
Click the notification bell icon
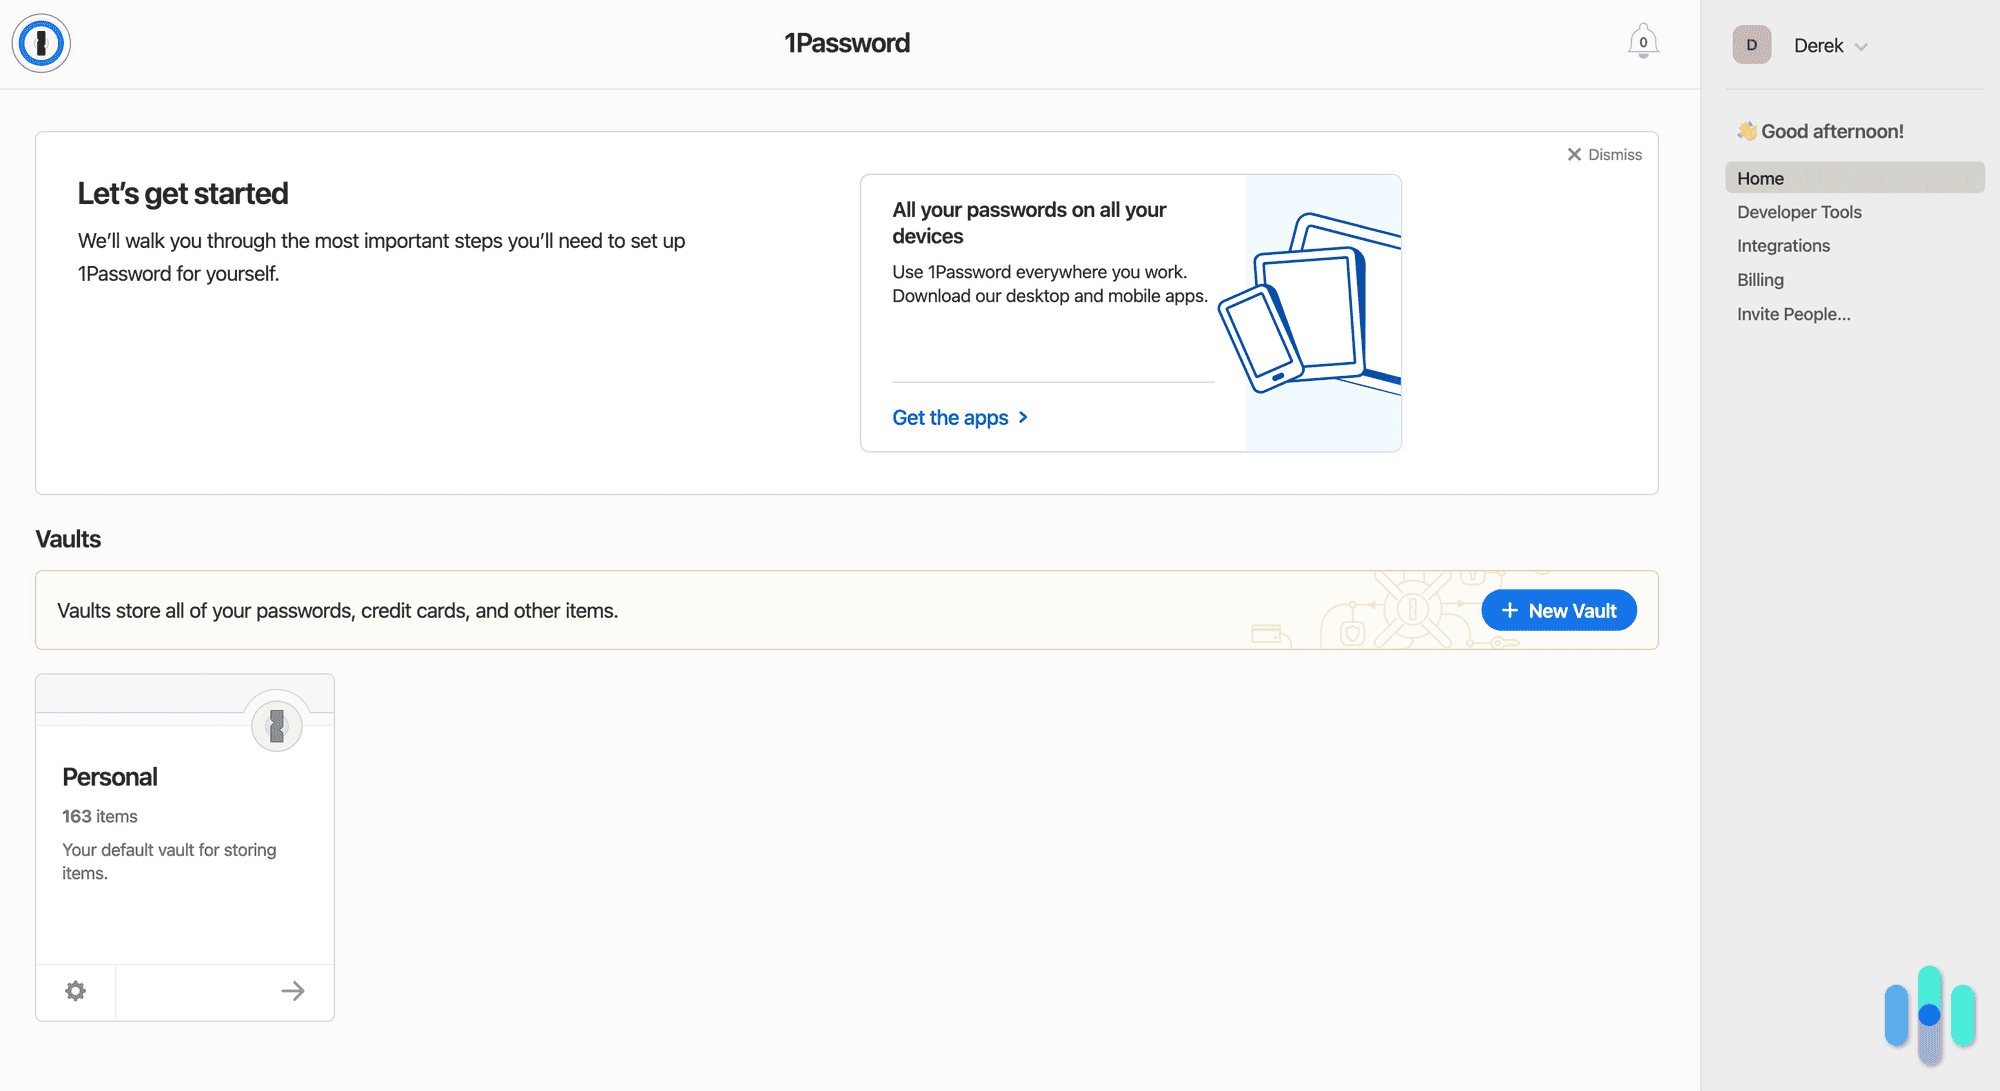(x=1643, y=43)
